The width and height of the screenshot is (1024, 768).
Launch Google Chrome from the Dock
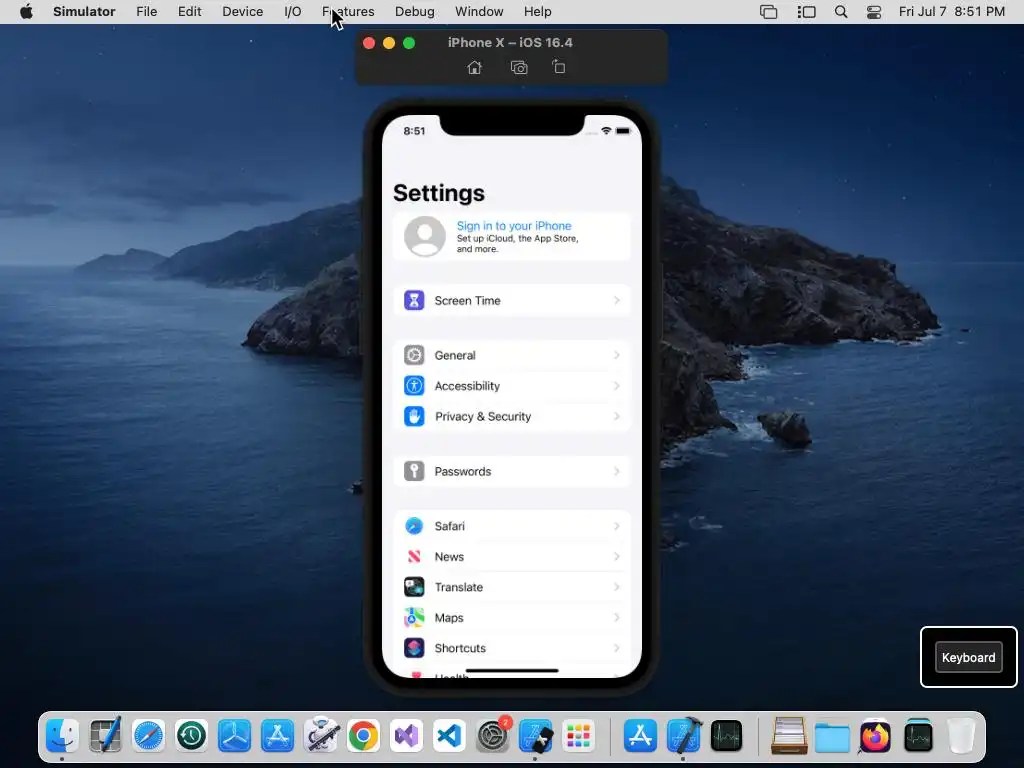tap(364, 736)
